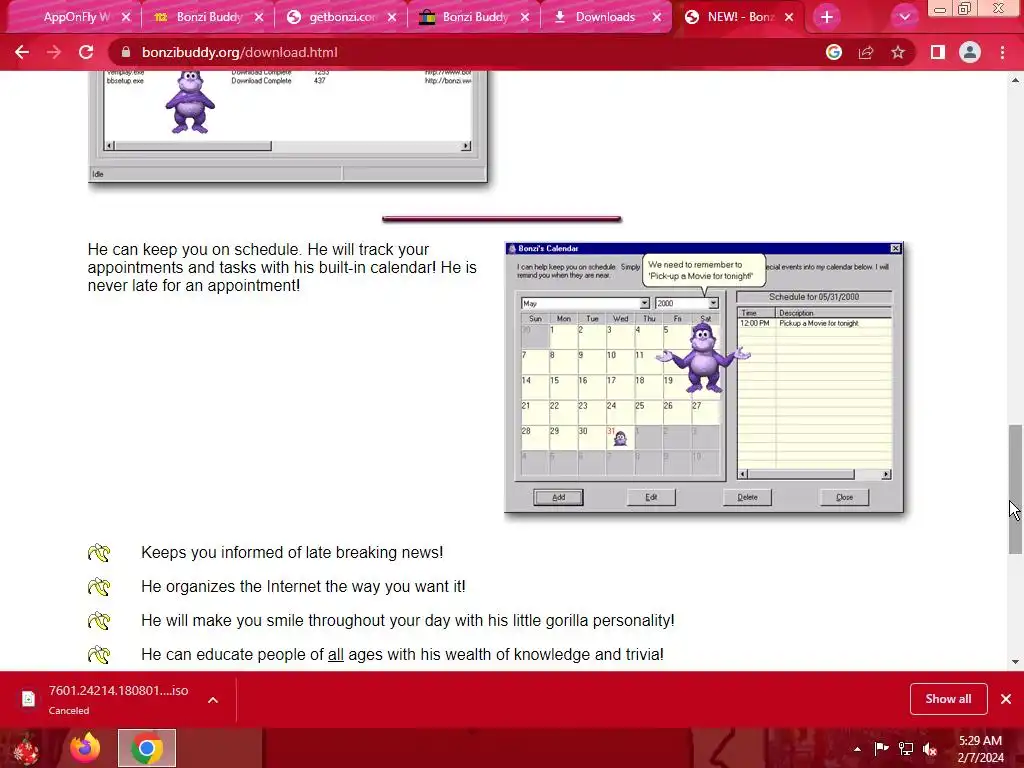Click the forward navigation arrow
The height and width of the screenshot is (768, 1024).
pos(54,52)
